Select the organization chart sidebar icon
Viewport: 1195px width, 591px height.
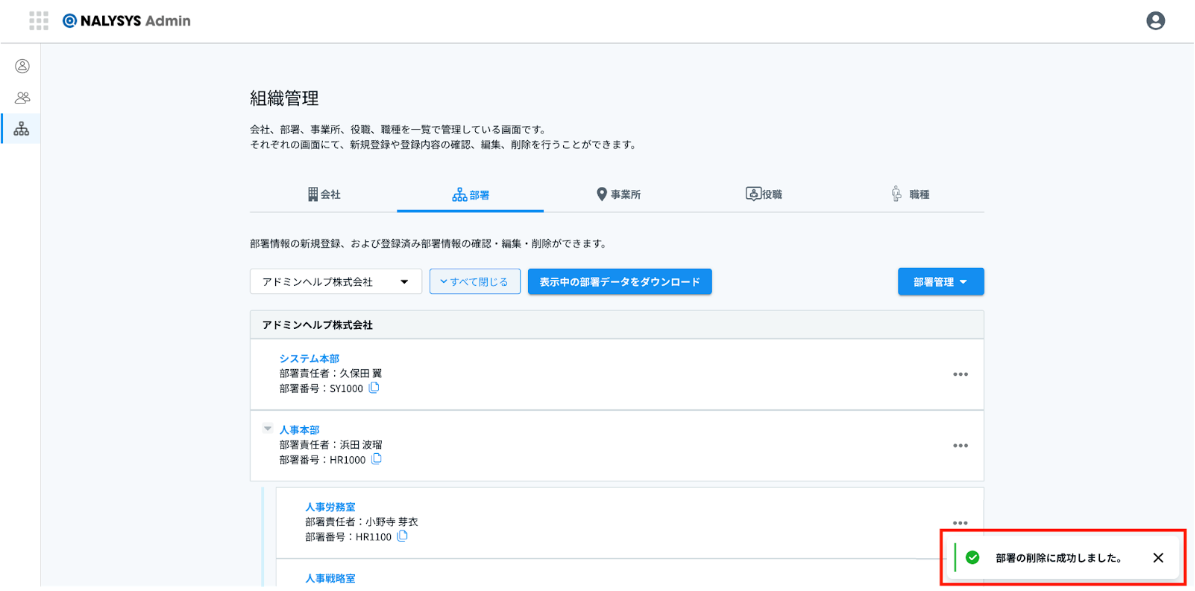point(22,129)
